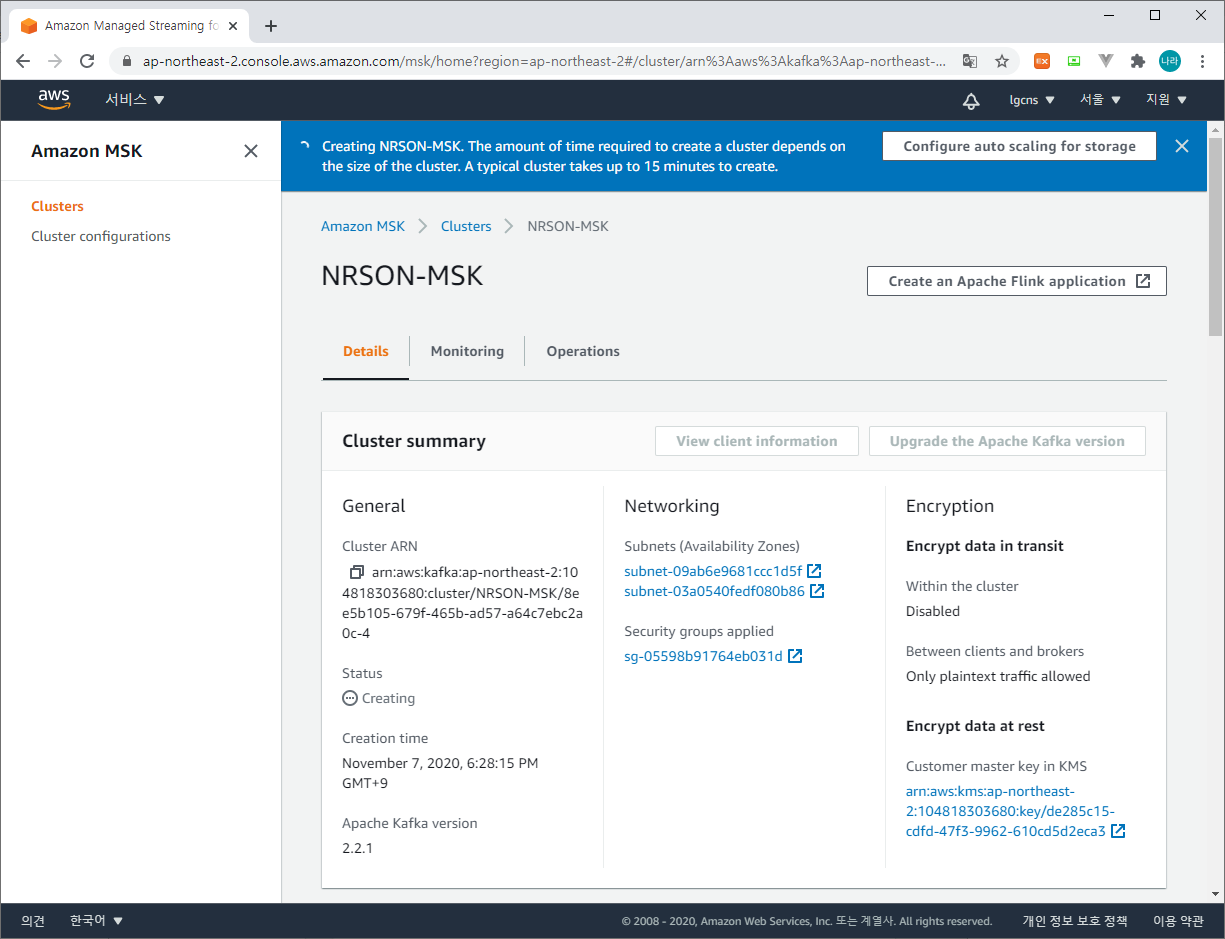Open 개인 정보 보호 정책 footer link
This screenshot has height=939, width=1225.
1075,921
